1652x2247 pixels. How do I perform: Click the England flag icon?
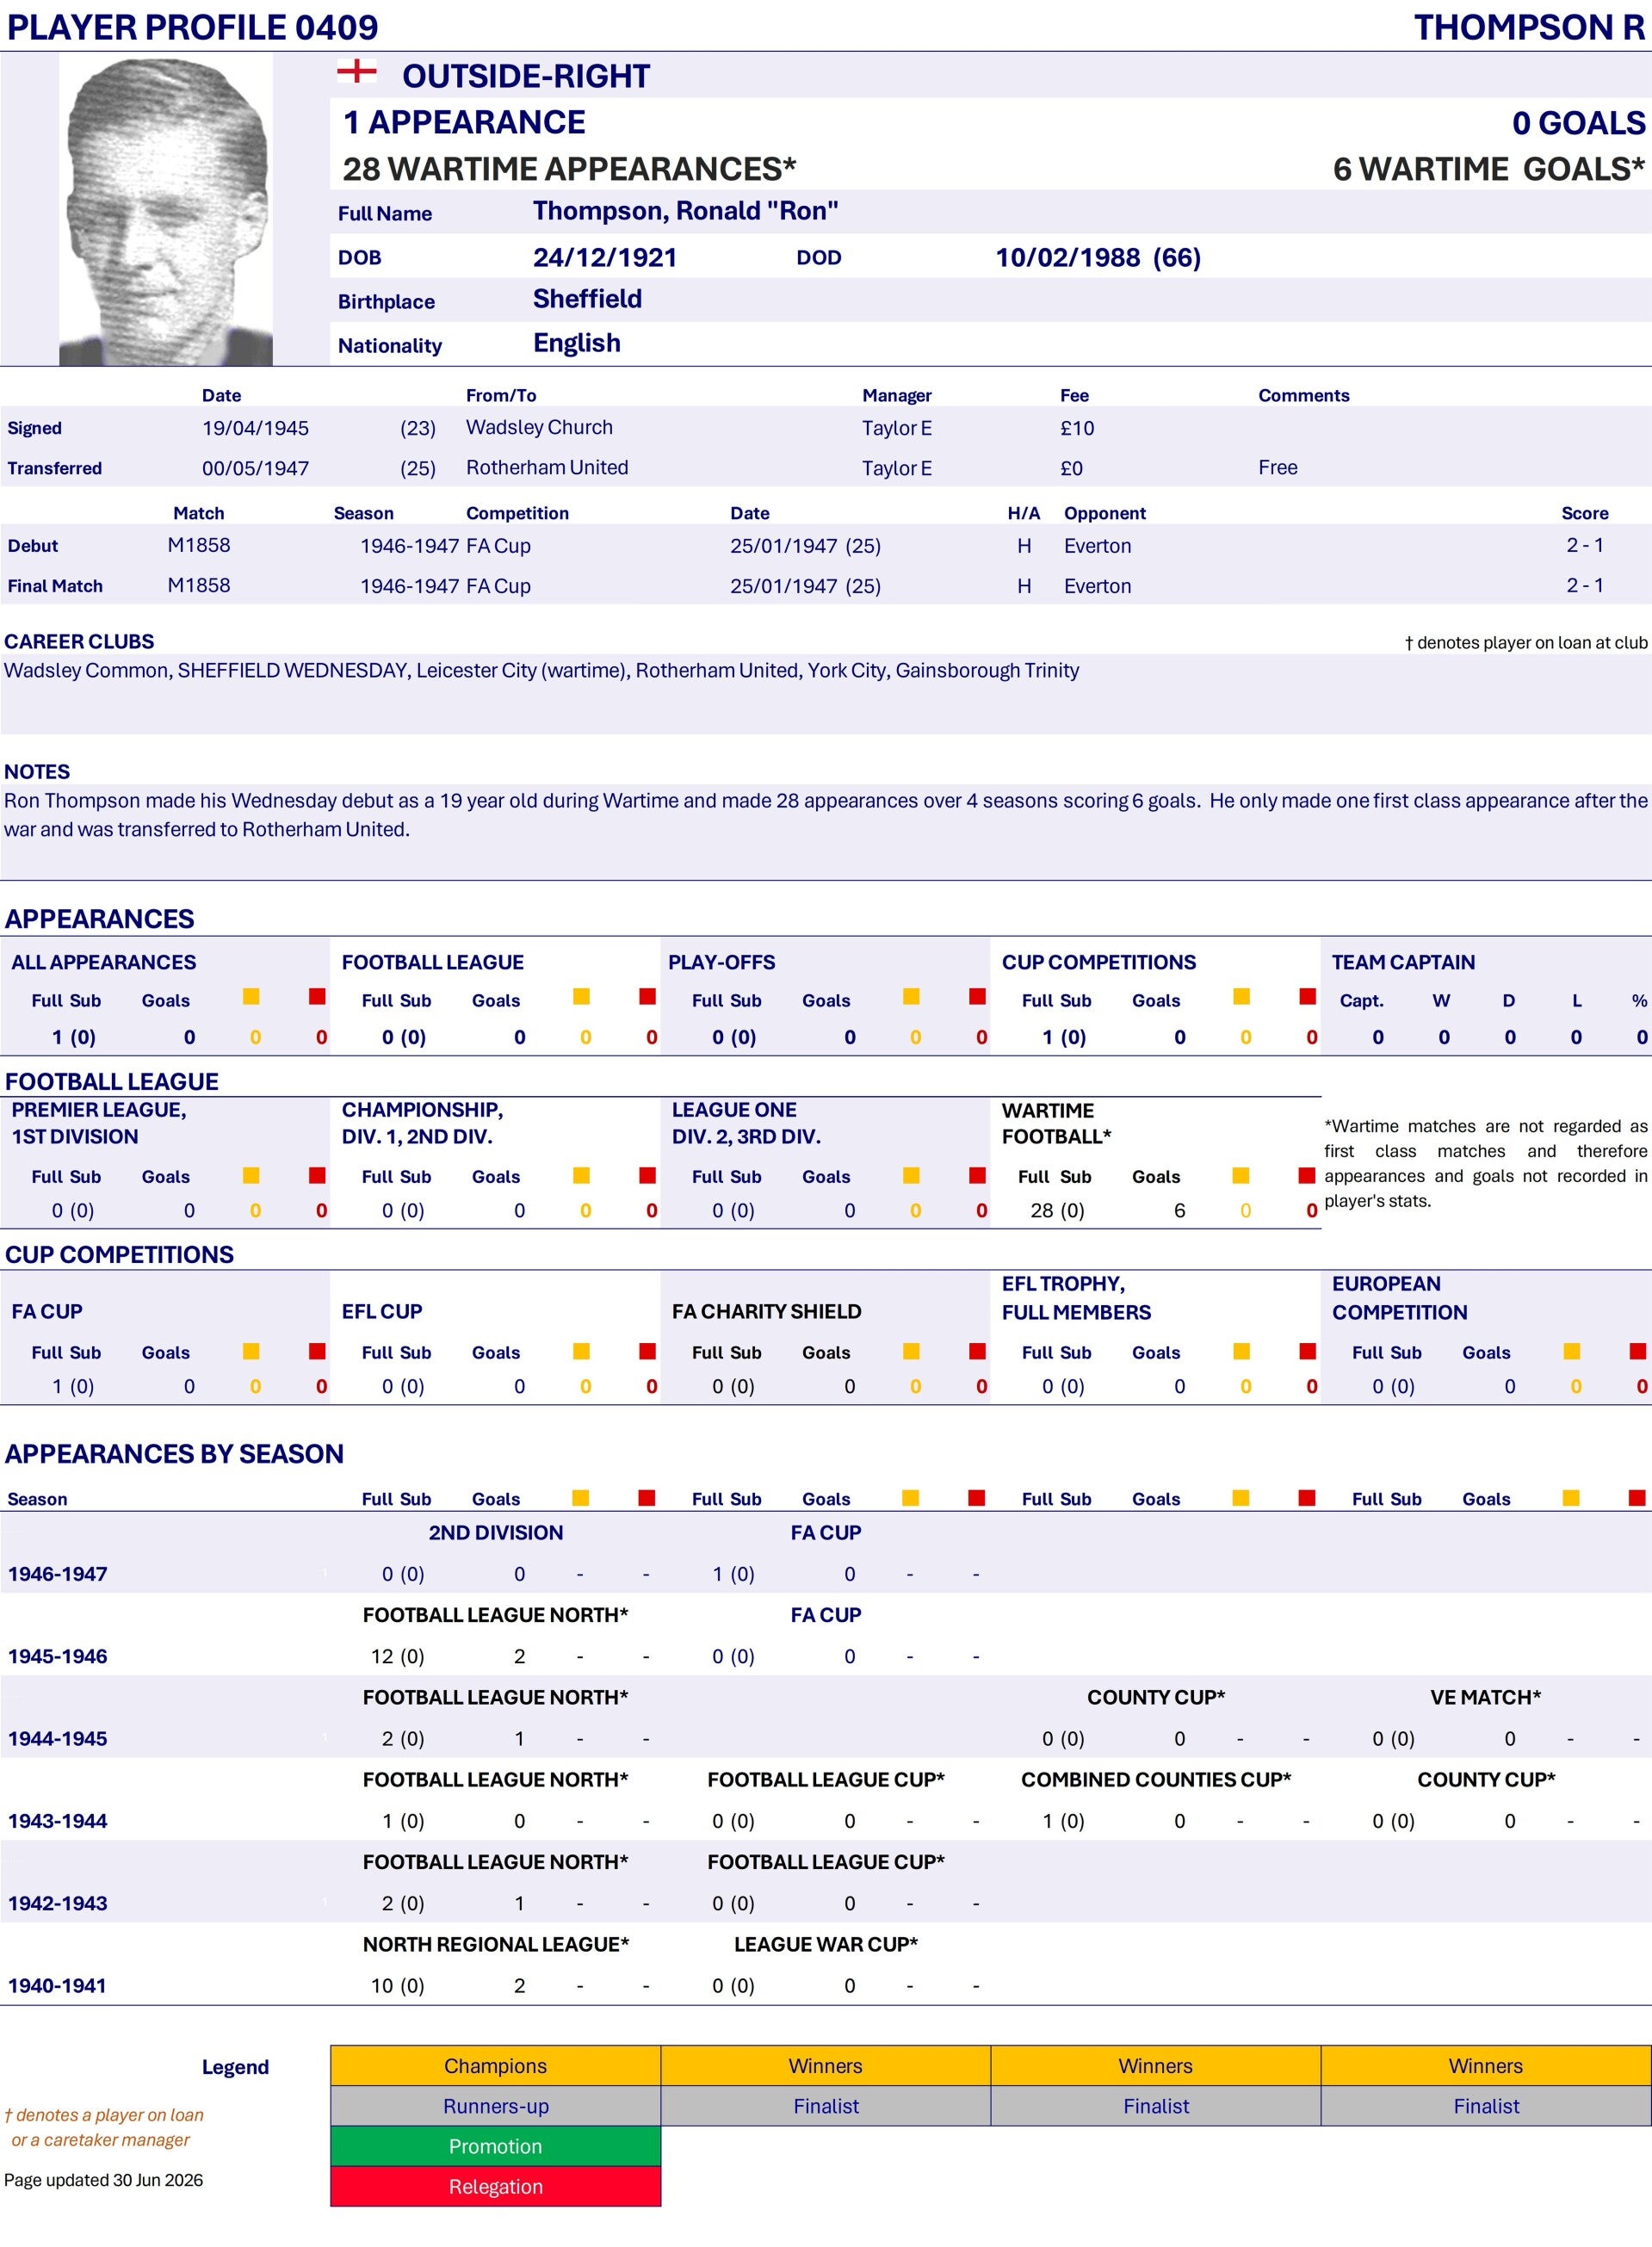click(x=356, y=71)
